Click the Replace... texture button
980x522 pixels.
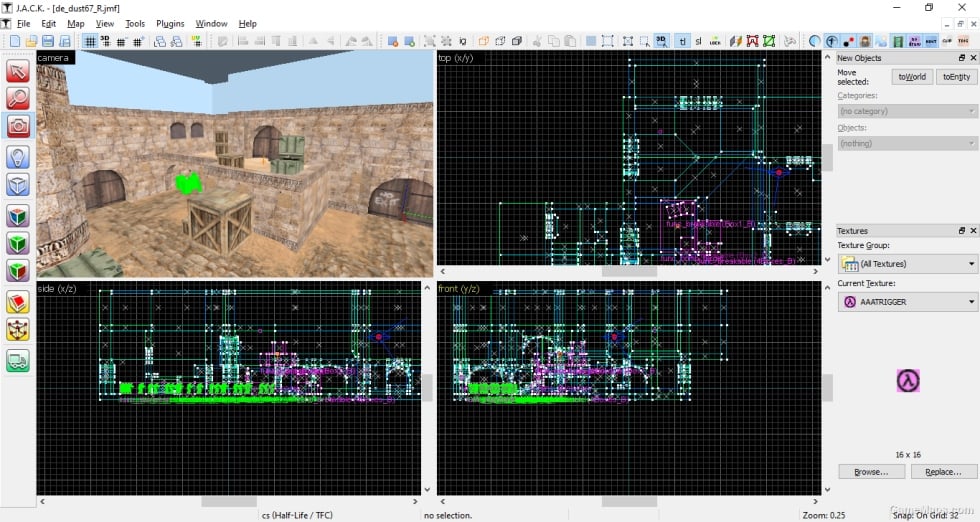click(x=943, y=472)
